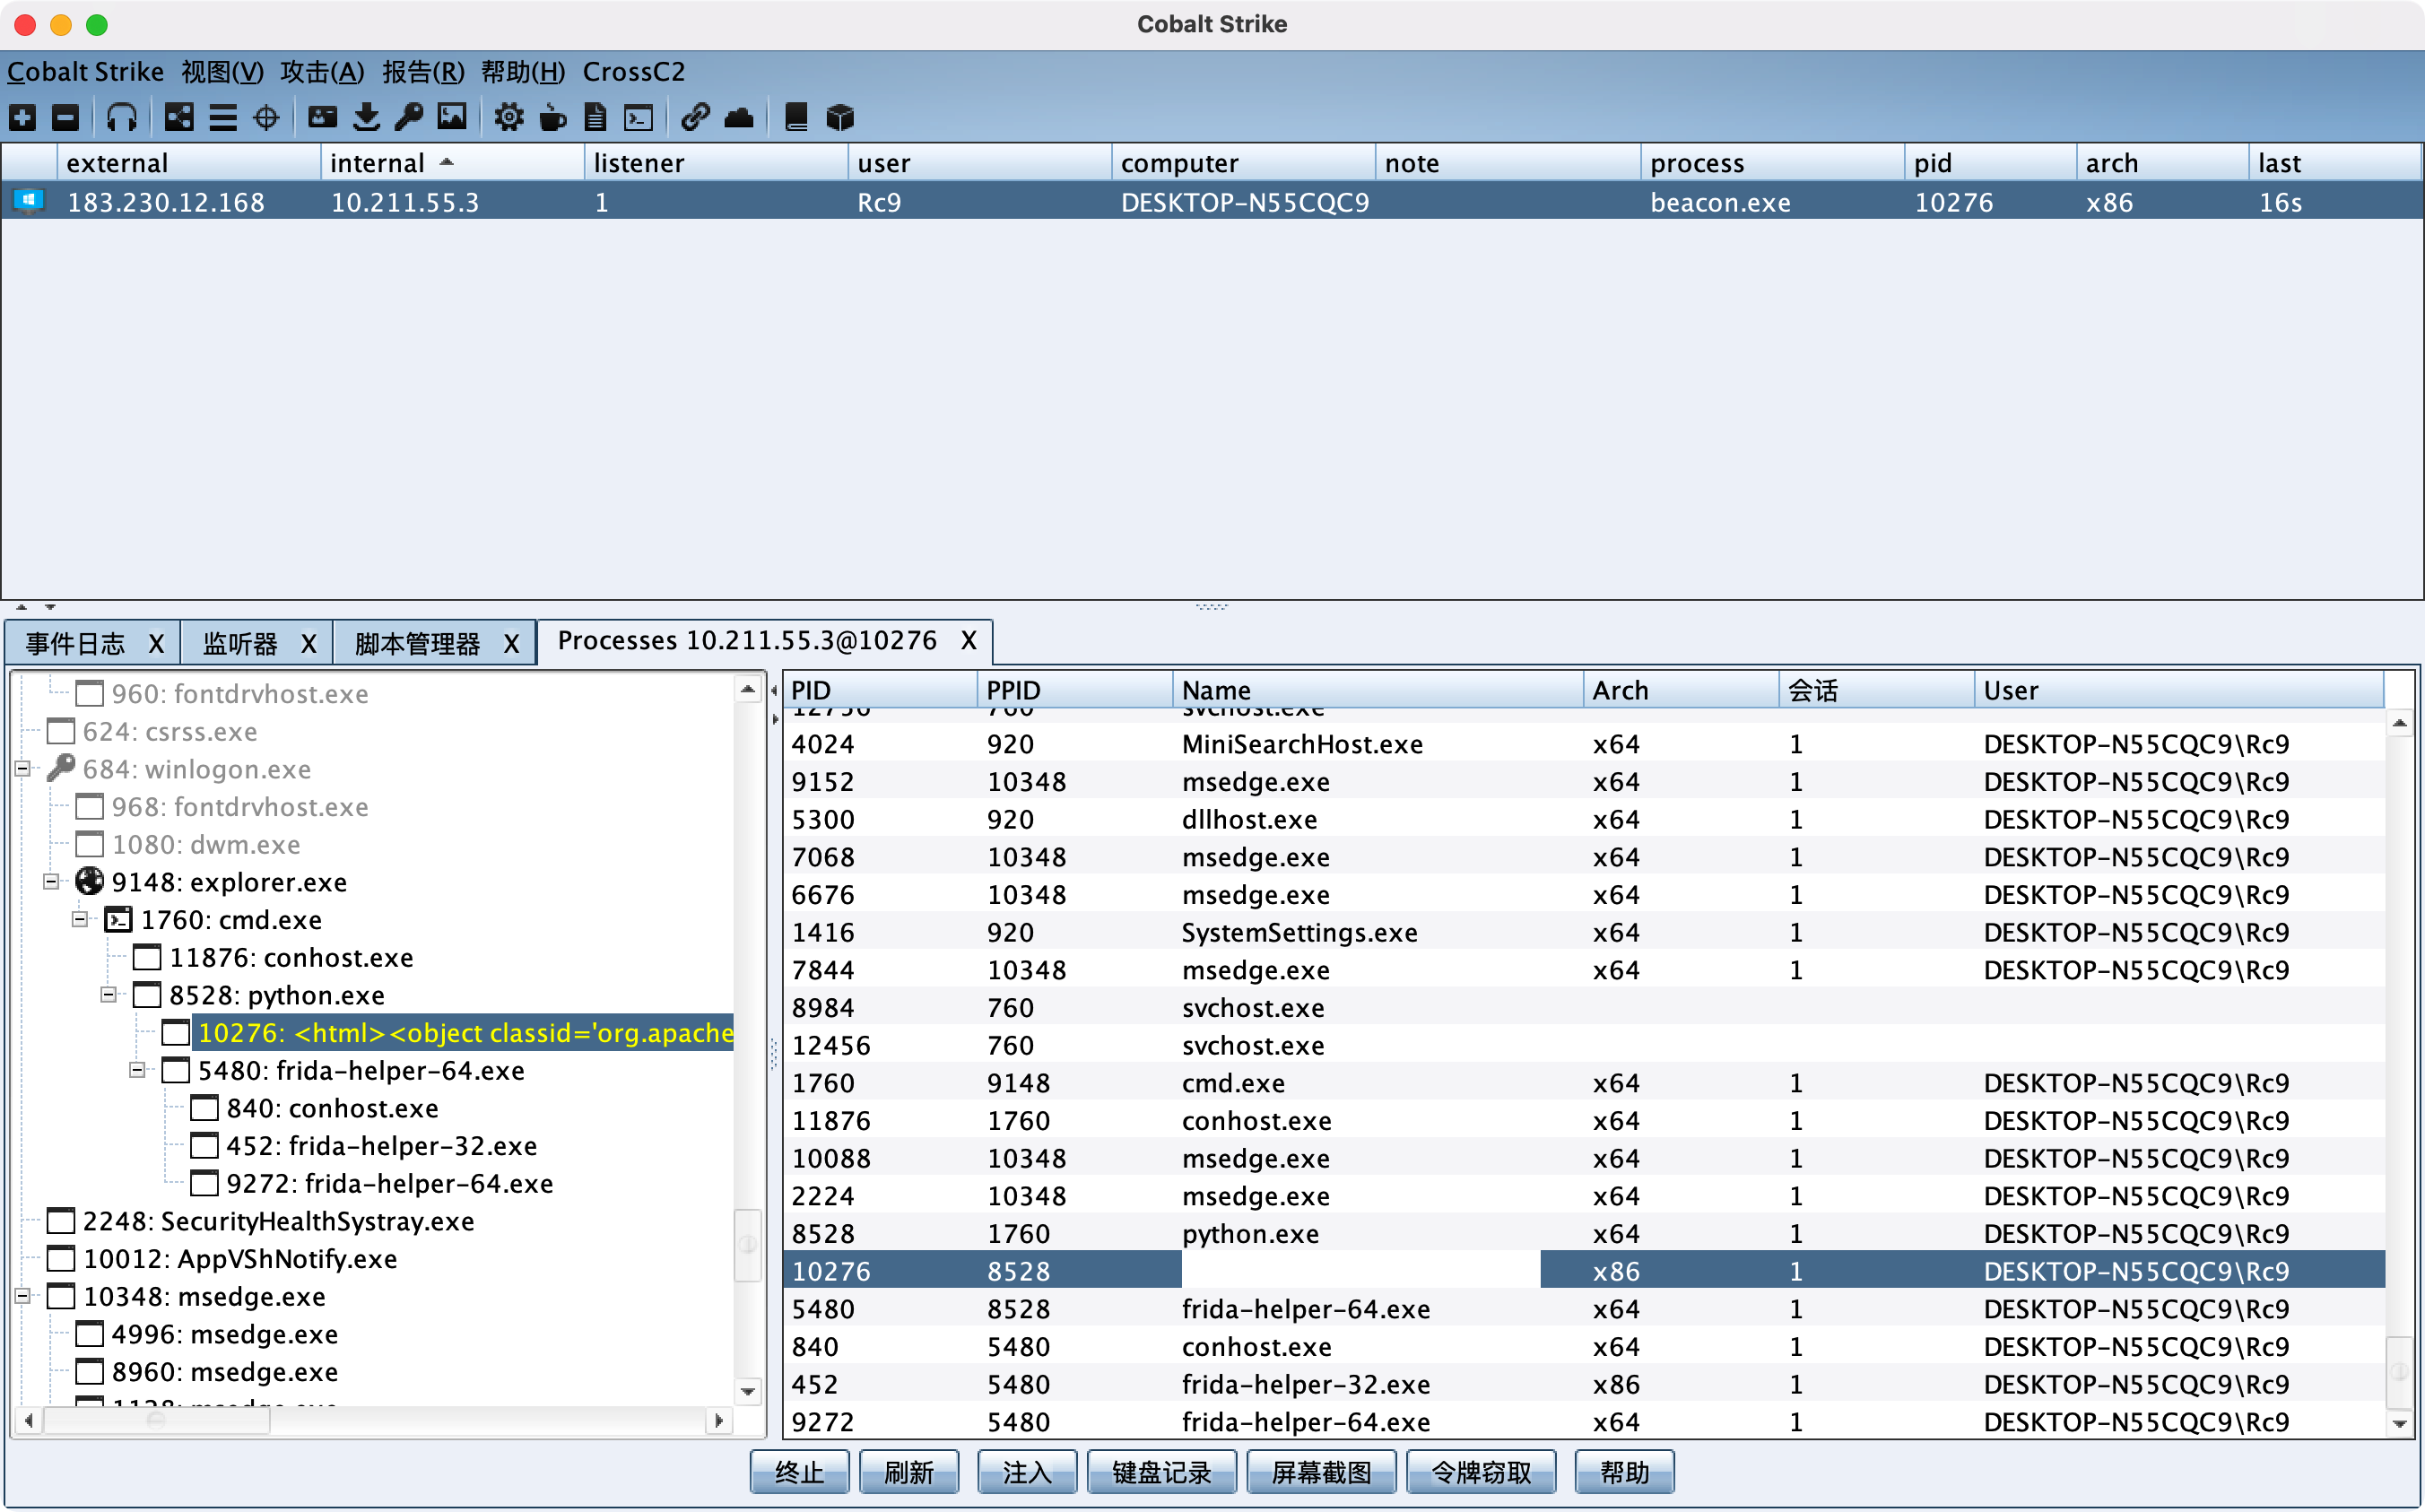Screen dimensions: 2425x1512
Task: Click the globe icon beside explorer.exe
Action: pyautogui.click(x=90, y=881)
